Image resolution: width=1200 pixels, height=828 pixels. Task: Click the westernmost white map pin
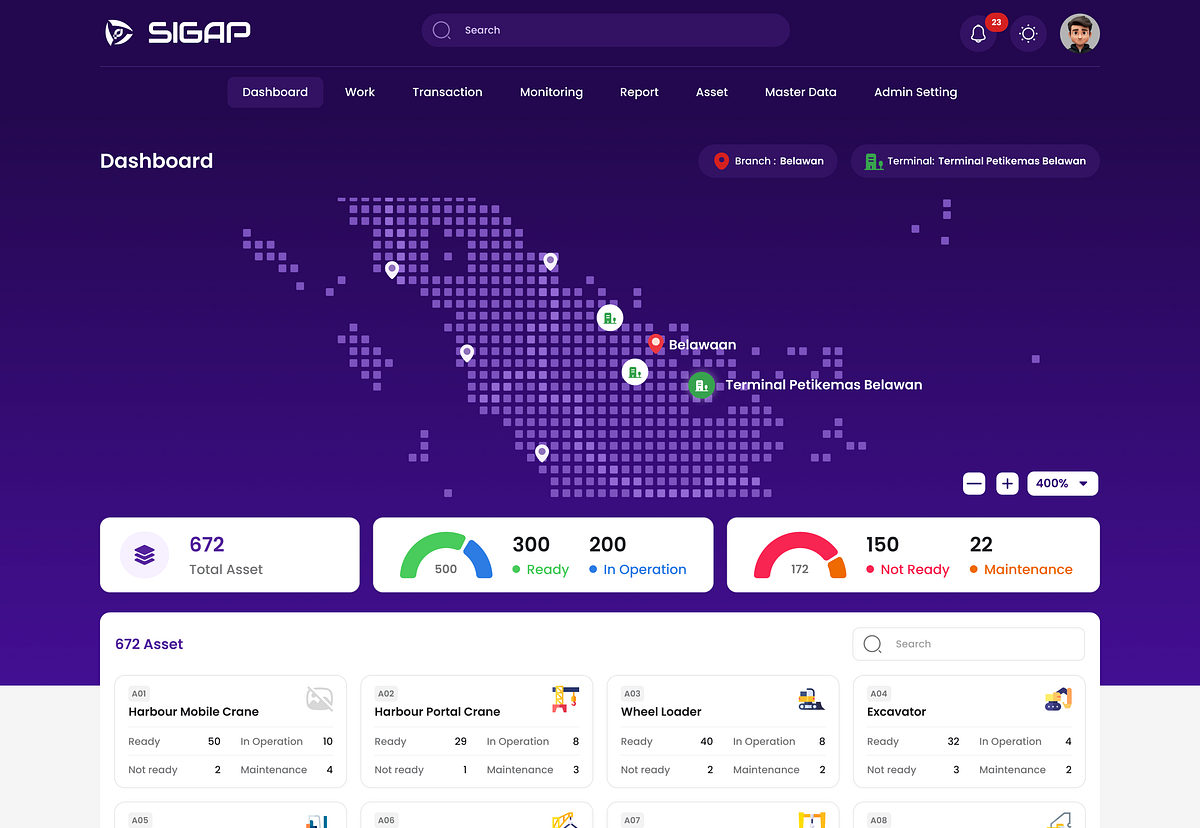coord(392,270)
